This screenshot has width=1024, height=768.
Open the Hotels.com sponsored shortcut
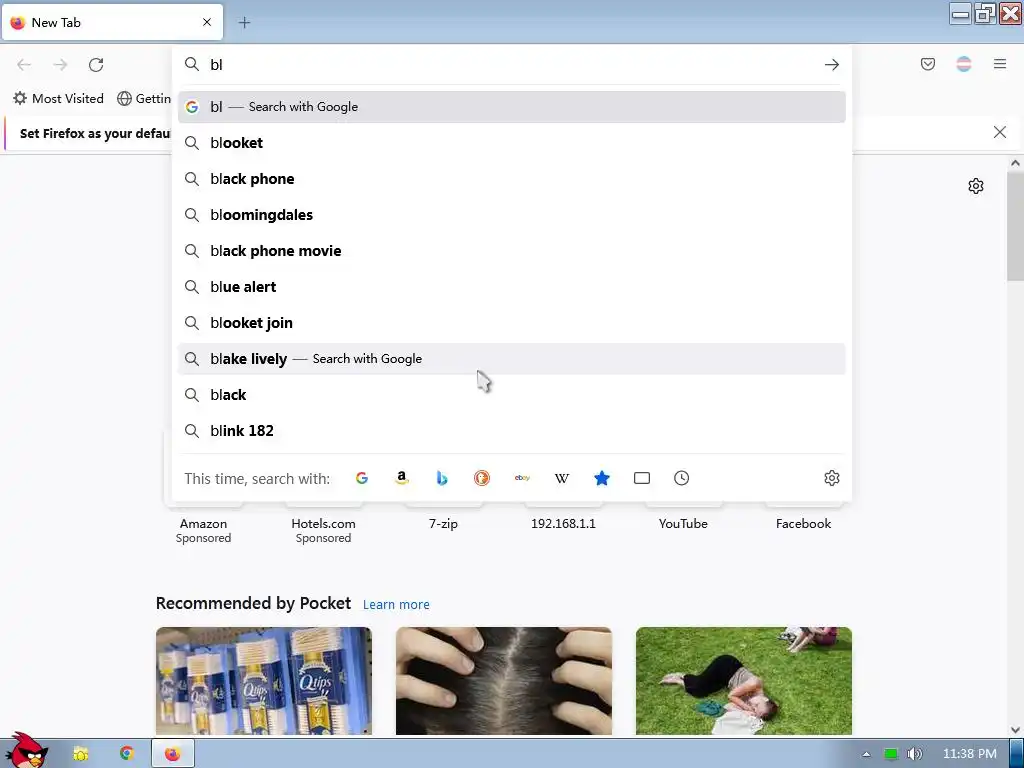[x=323, y=523]
